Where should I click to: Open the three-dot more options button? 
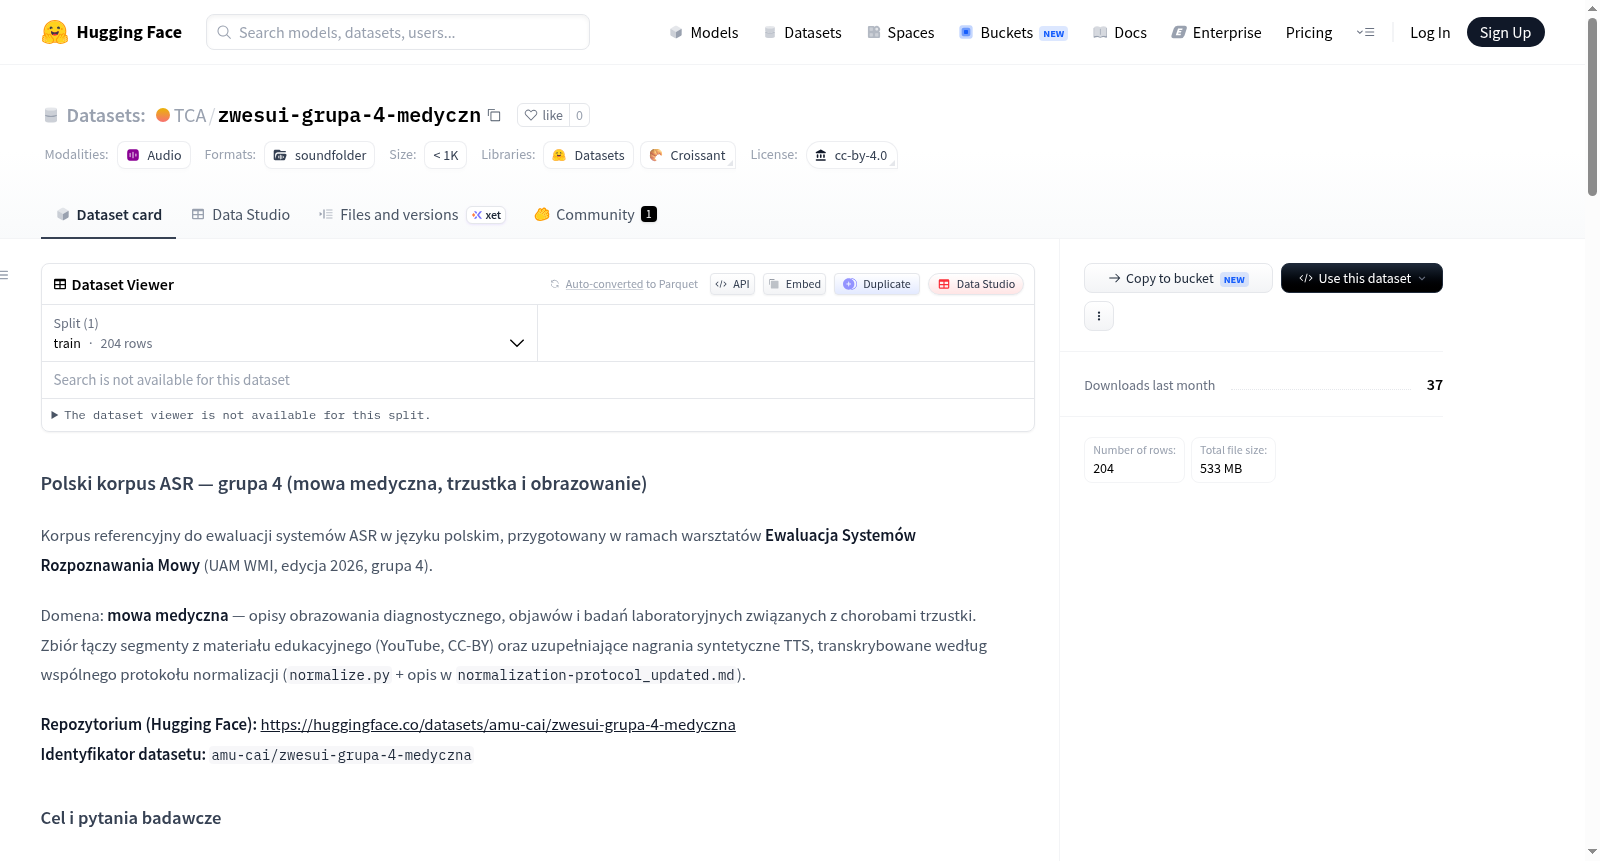pyautogui.click(x=1099, y=316)
